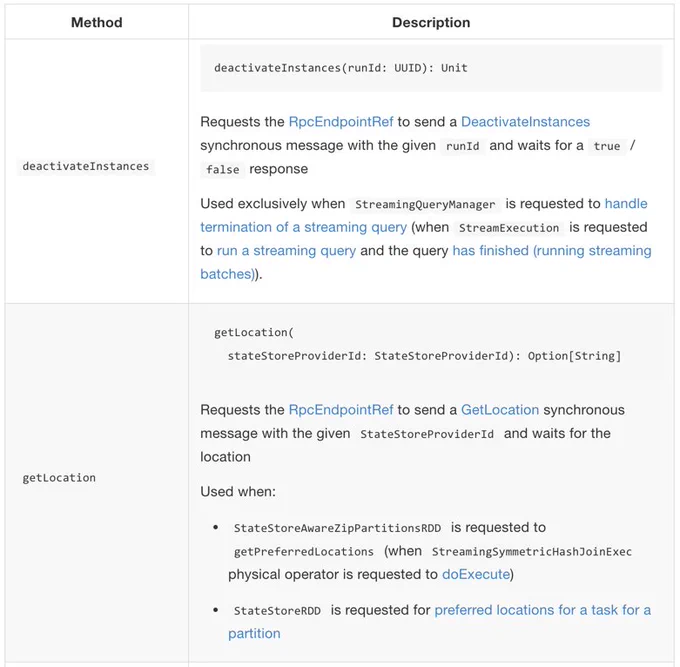Click the StateStoreRDD inline code
Image resolution: width=680 pixels, height=667 pixels.
(277, 611)
